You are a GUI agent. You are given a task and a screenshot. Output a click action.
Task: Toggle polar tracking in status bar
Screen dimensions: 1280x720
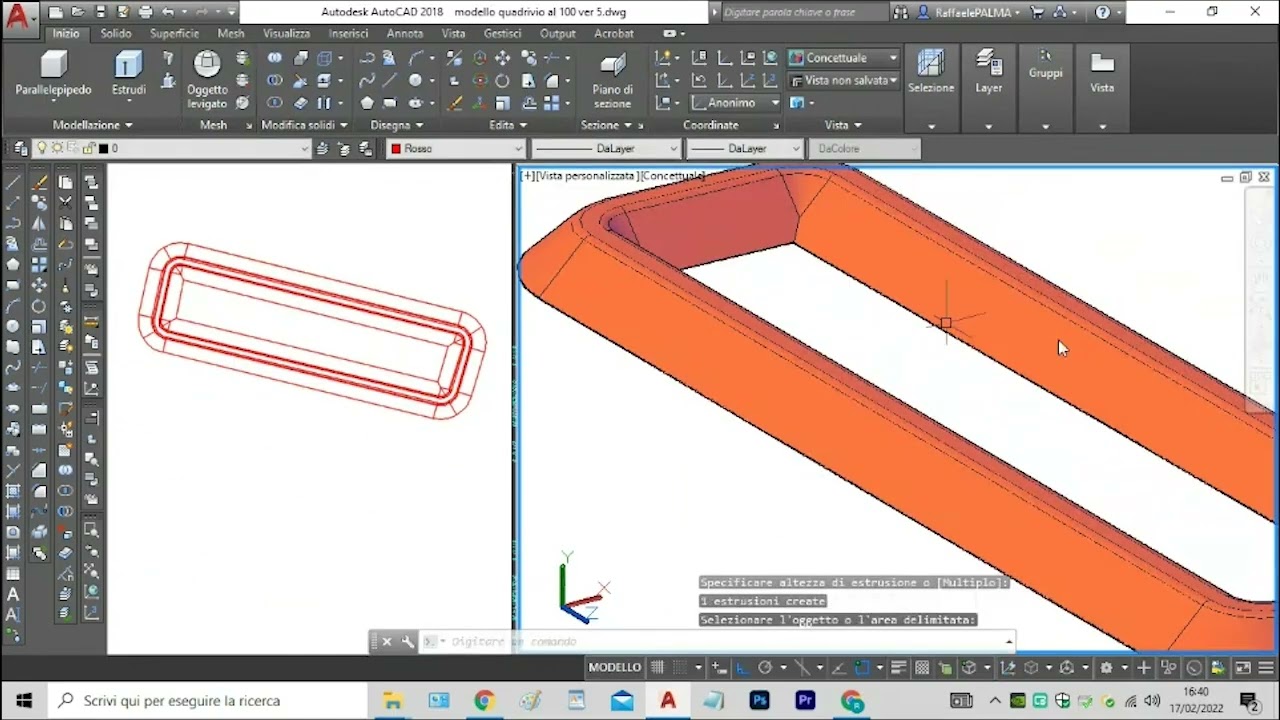pos(765,668)
